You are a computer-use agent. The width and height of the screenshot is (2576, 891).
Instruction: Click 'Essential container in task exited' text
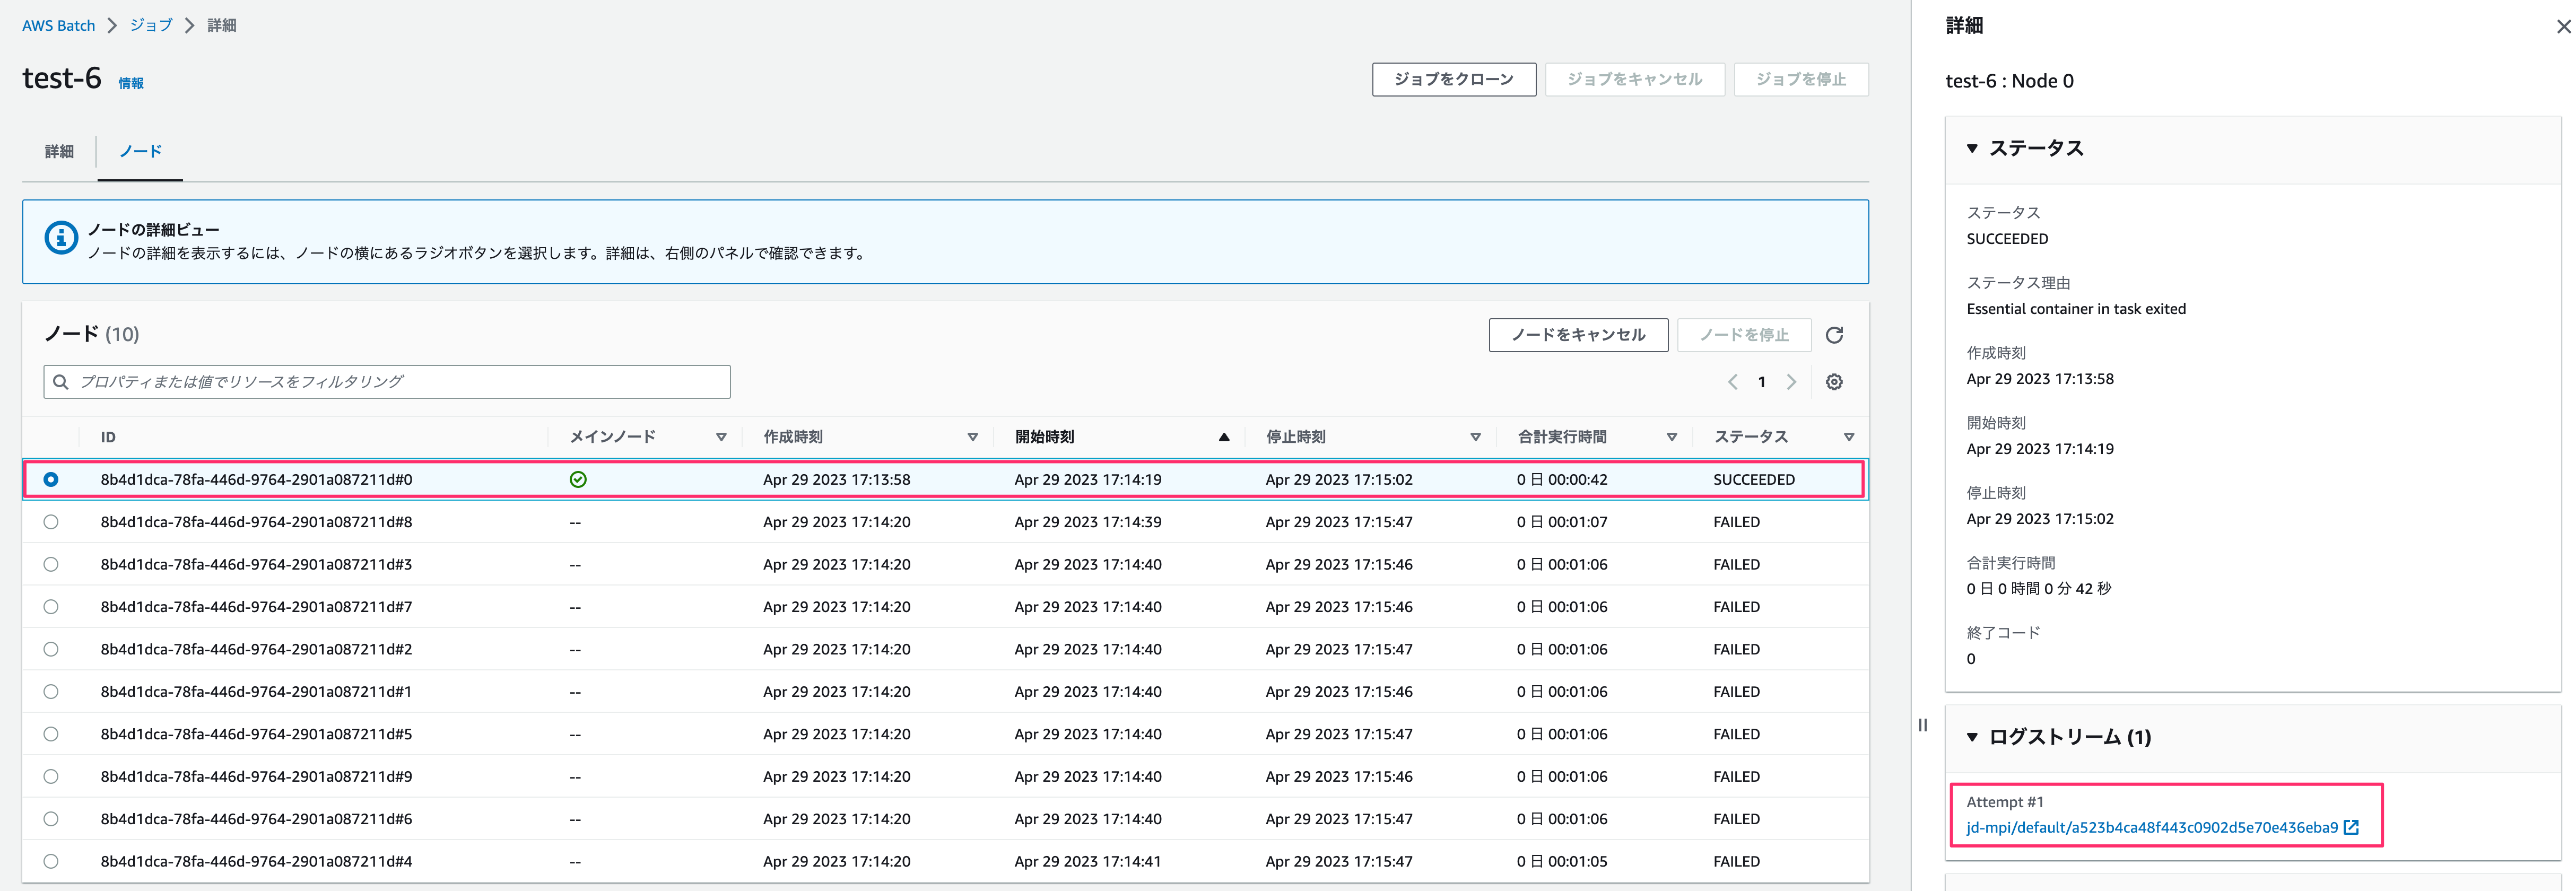pos(2076,309)
